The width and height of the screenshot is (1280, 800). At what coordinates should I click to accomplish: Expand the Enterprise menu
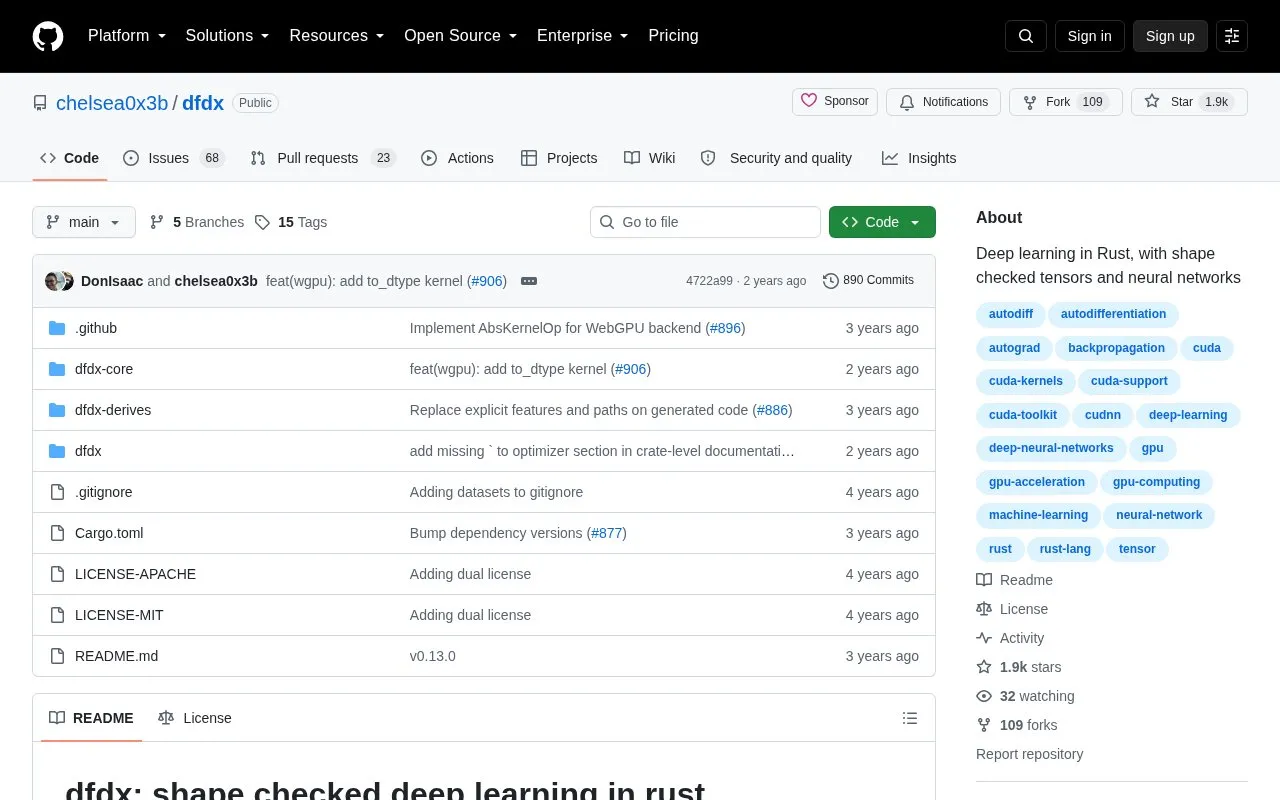point(582,36)
